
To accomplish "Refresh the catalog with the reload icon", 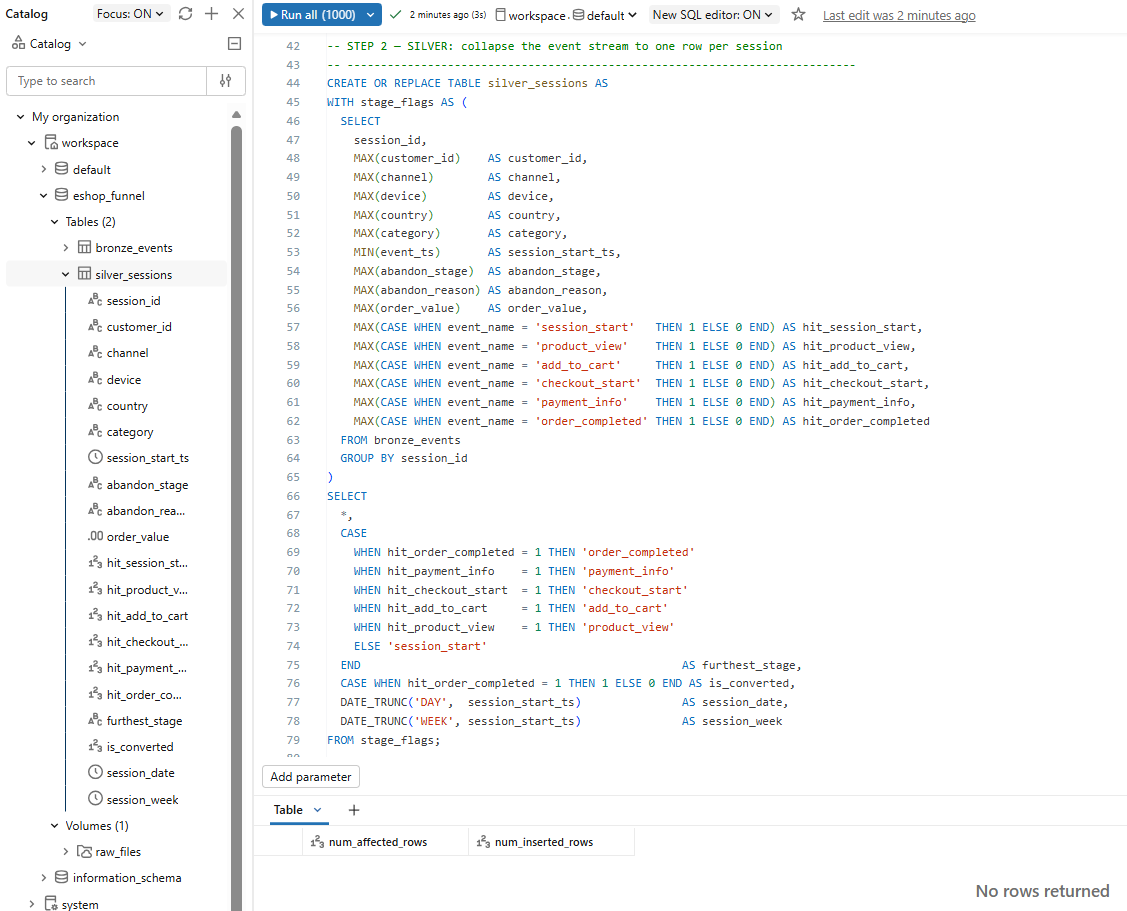I will pyautogui.click(x=185, y=14).
